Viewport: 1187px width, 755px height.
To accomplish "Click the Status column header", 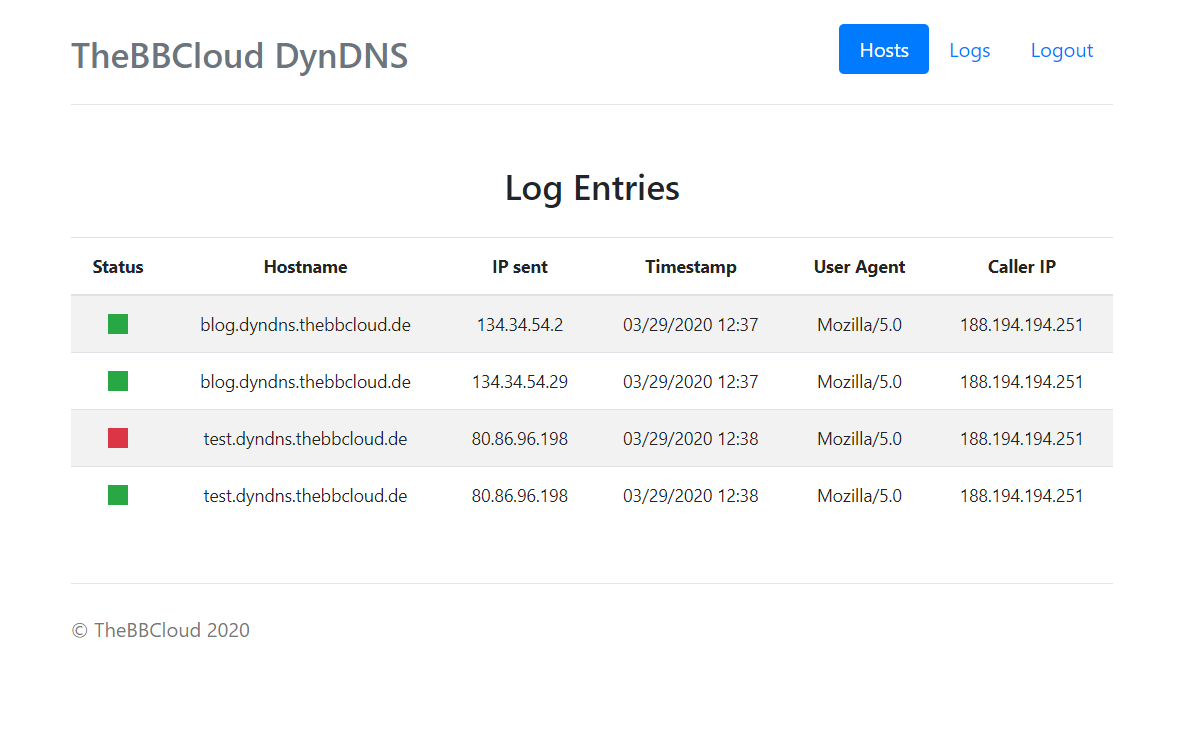I will click(118, 267).
